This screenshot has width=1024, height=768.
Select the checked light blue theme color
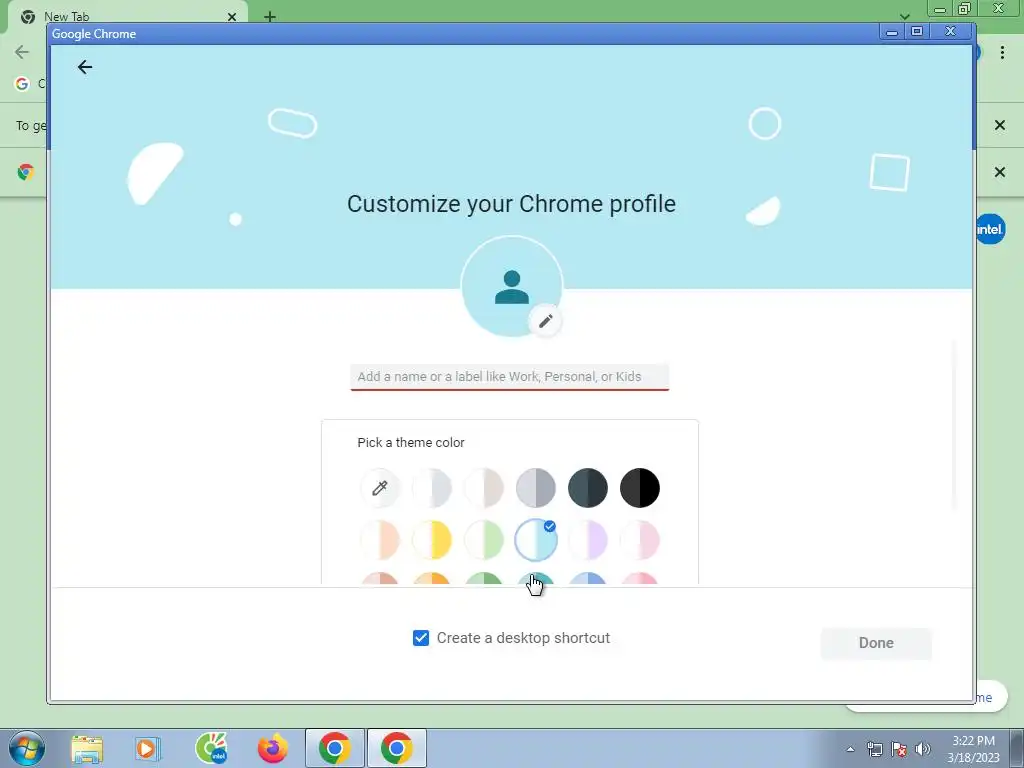(x=536, y=540)
